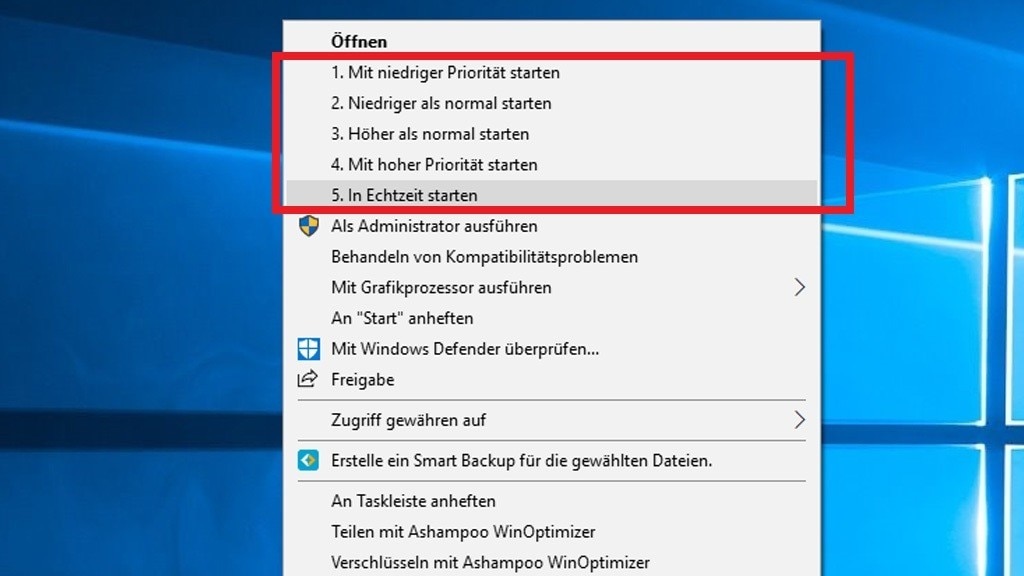Choose Öffnen from the context menu
Image resolution: width=1024 pixels, height=576 pixels.
point(358,42)
